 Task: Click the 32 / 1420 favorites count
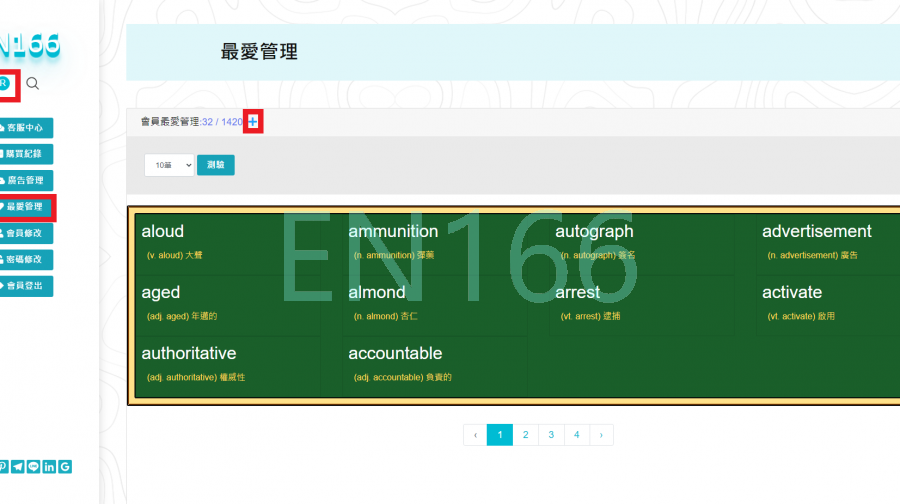(x=222, y=122)
